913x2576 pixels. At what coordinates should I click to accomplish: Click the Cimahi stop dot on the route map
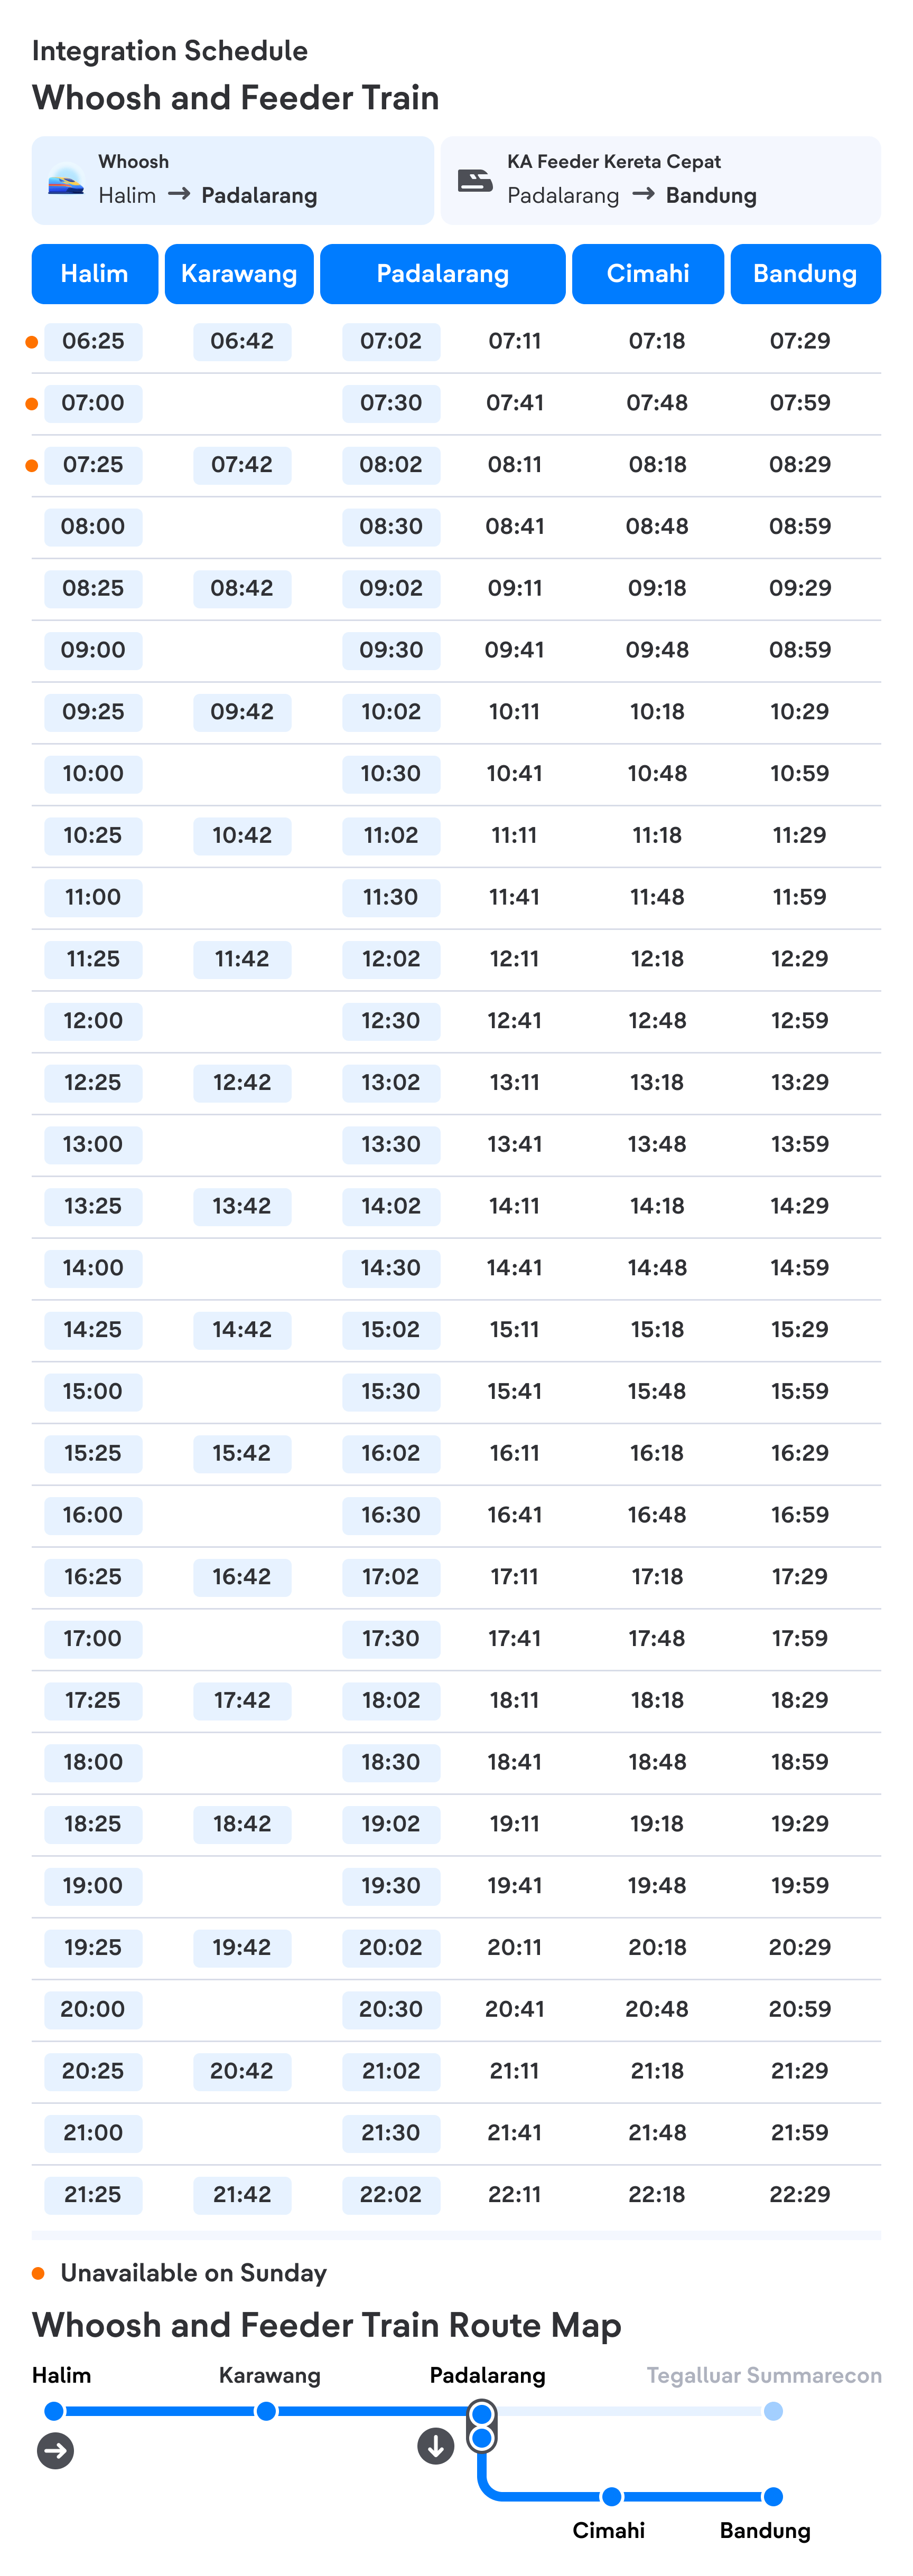612,2497
